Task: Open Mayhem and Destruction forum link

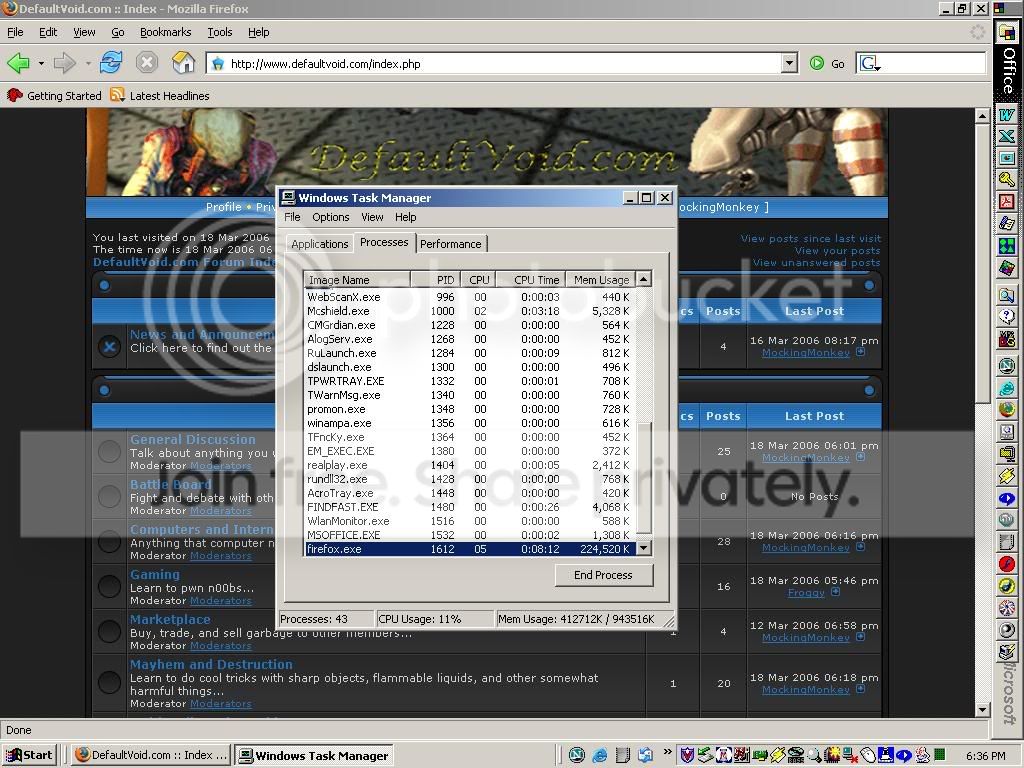Action: pos(211,664)
